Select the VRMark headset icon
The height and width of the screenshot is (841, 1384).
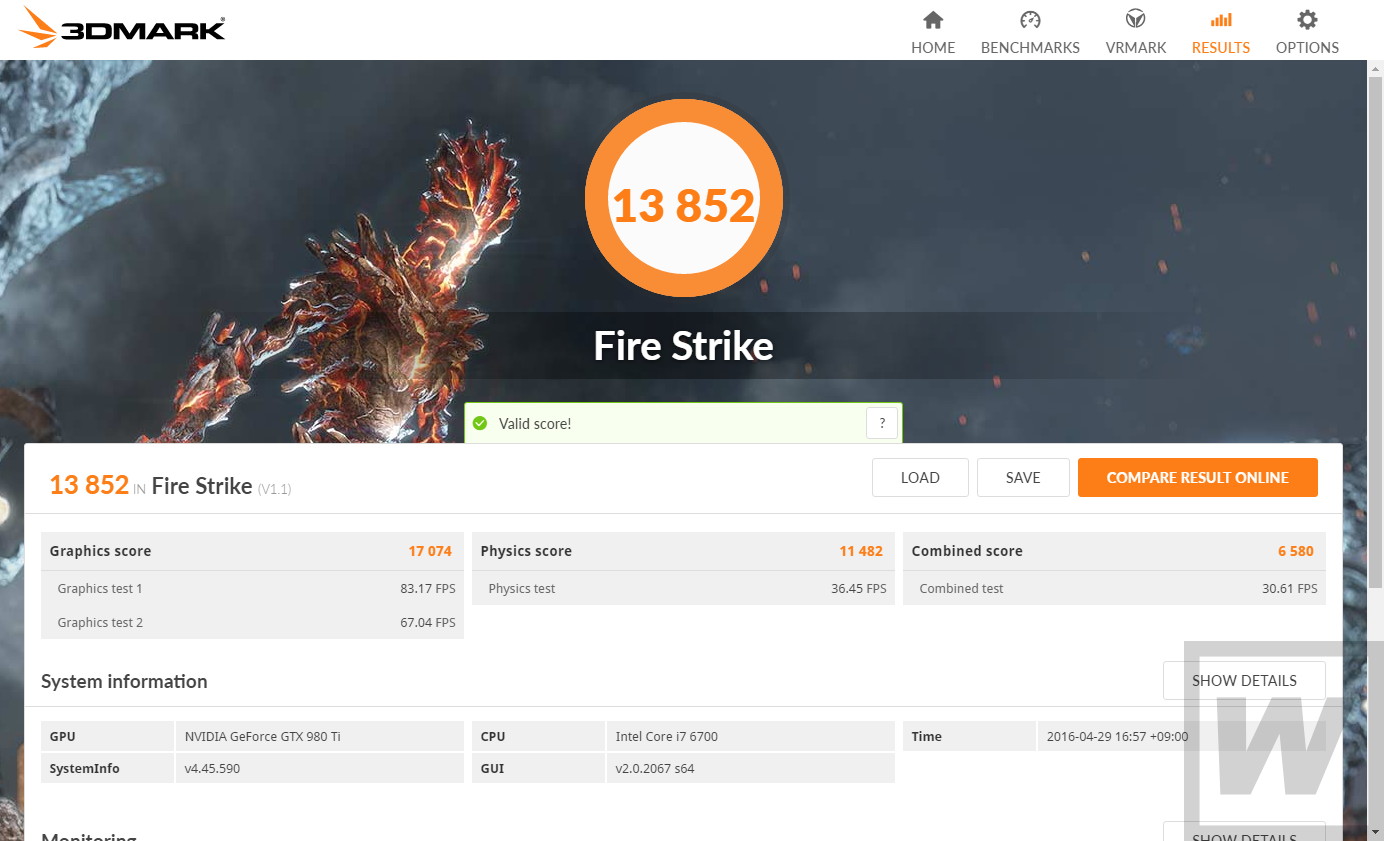[x=1136, y=20]
